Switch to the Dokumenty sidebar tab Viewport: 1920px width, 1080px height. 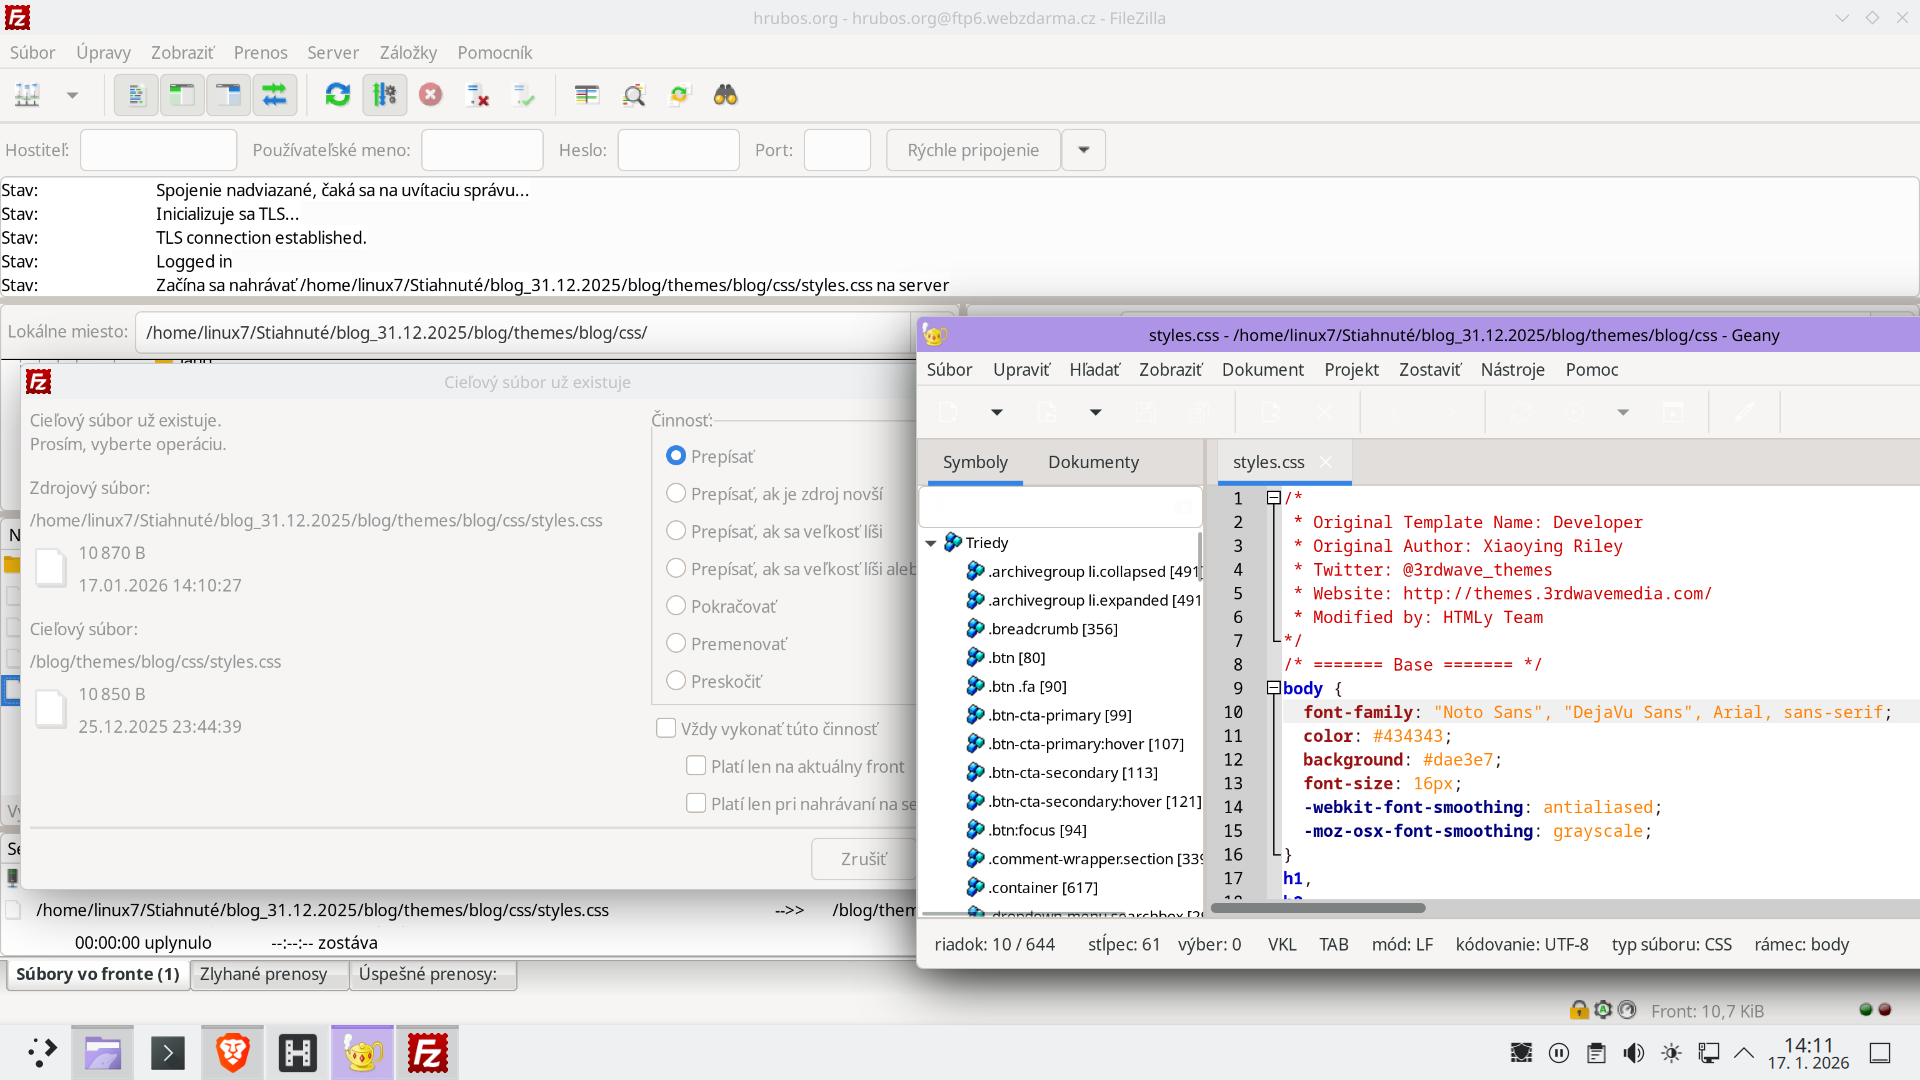[x=1093, y=462]
